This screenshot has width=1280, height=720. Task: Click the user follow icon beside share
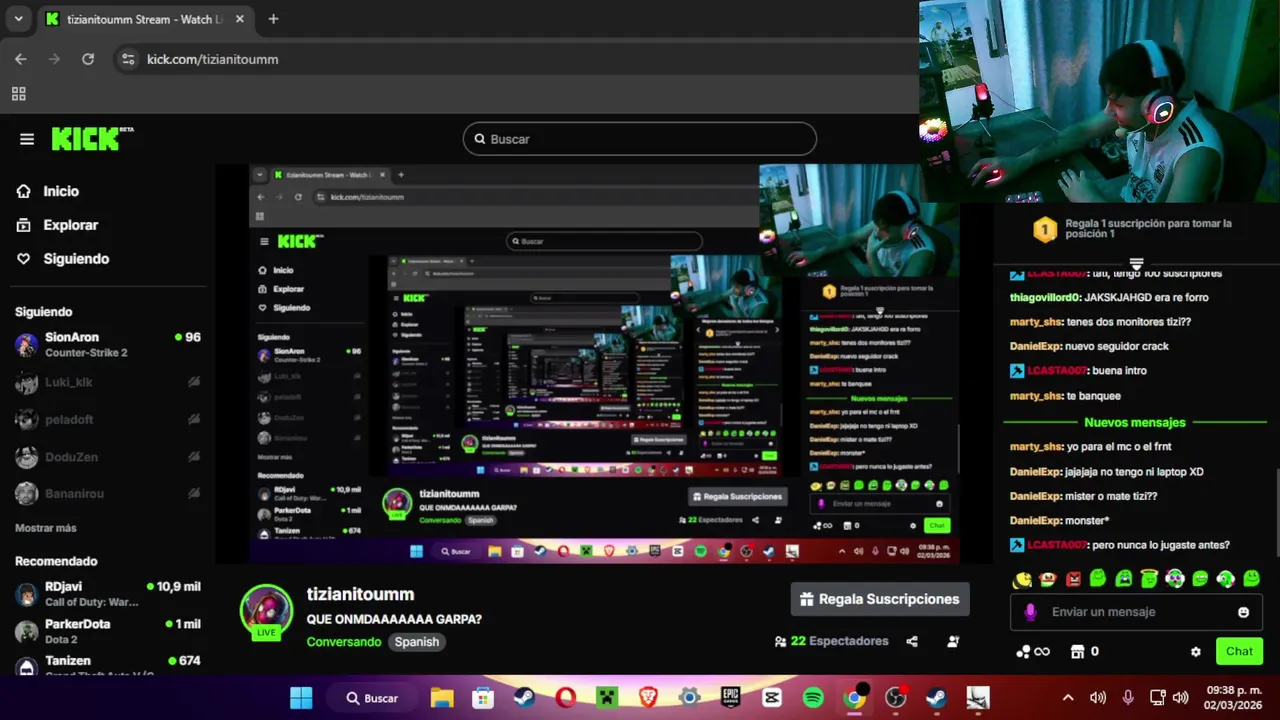coord(953,641)
